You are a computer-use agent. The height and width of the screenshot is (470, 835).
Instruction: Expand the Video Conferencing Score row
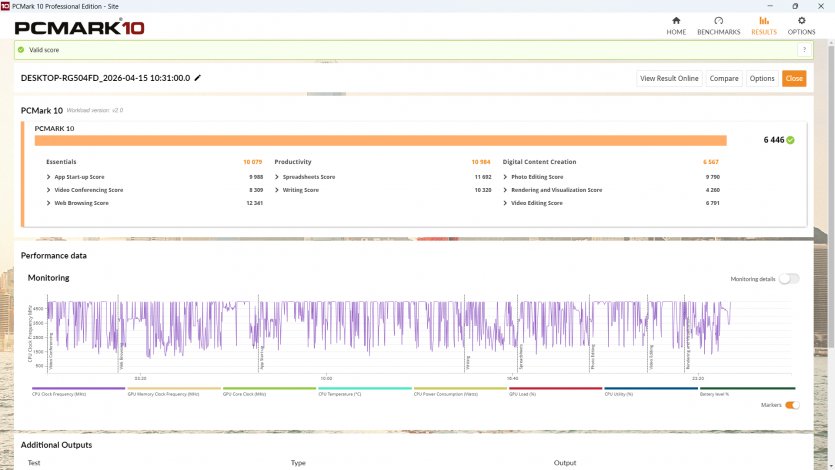pyautogui.click(x=49, y=189)
